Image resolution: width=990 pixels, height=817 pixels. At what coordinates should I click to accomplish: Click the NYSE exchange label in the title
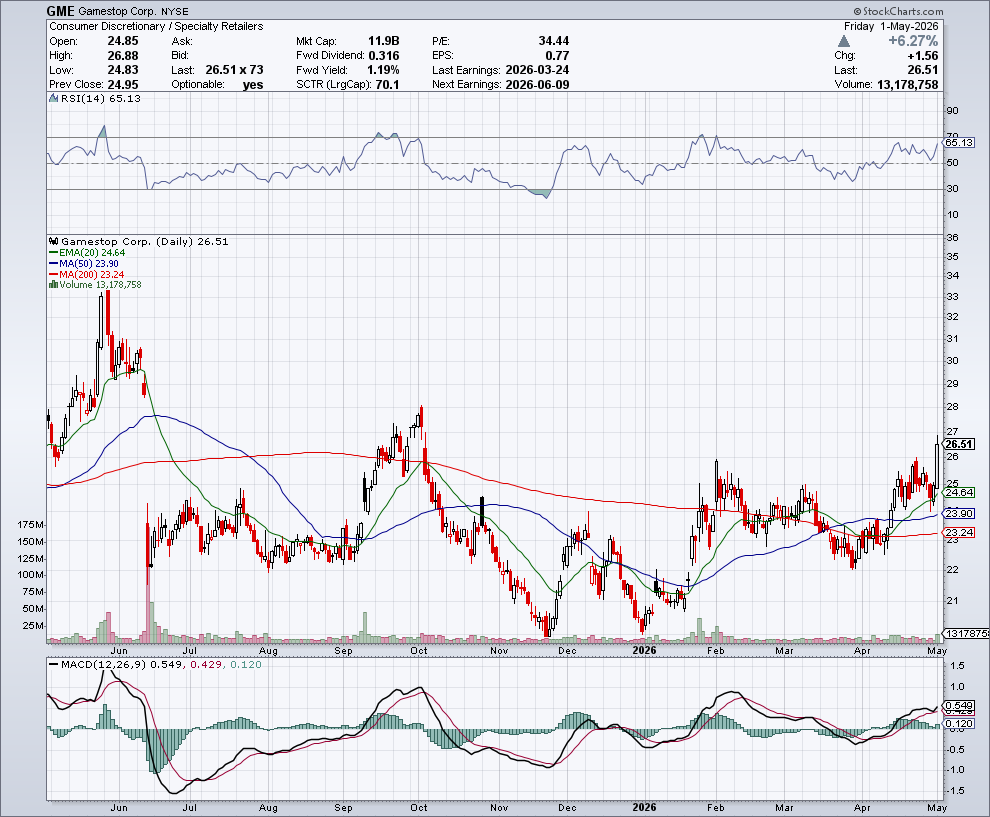[174, 12]
